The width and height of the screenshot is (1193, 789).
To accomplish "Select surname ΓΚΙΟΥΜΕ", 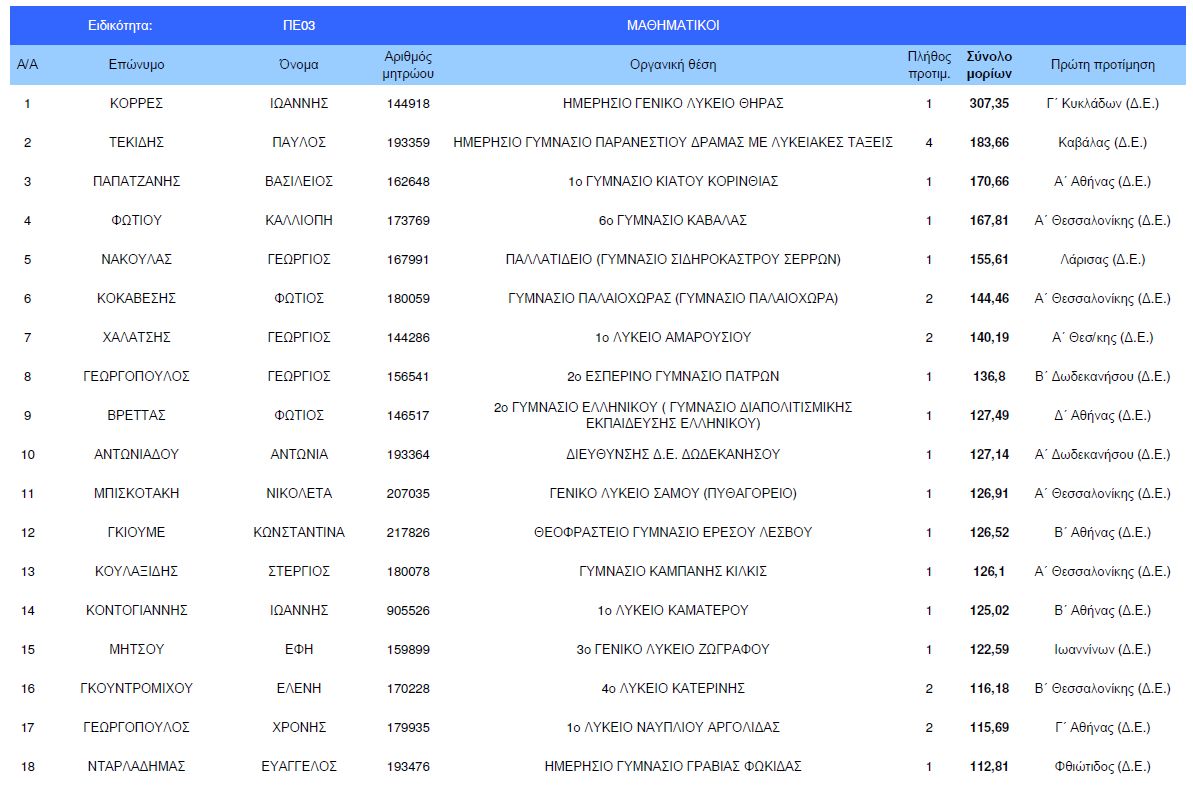I will pyautogui.click(x=136, y=533).
